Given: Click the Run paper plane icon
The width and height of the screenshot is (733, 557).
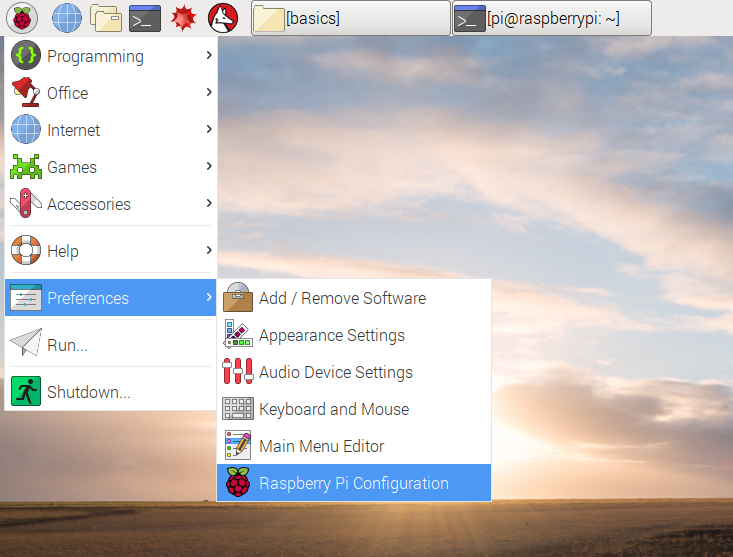Looking at the screenshot, I should click(x=26, y=343).
